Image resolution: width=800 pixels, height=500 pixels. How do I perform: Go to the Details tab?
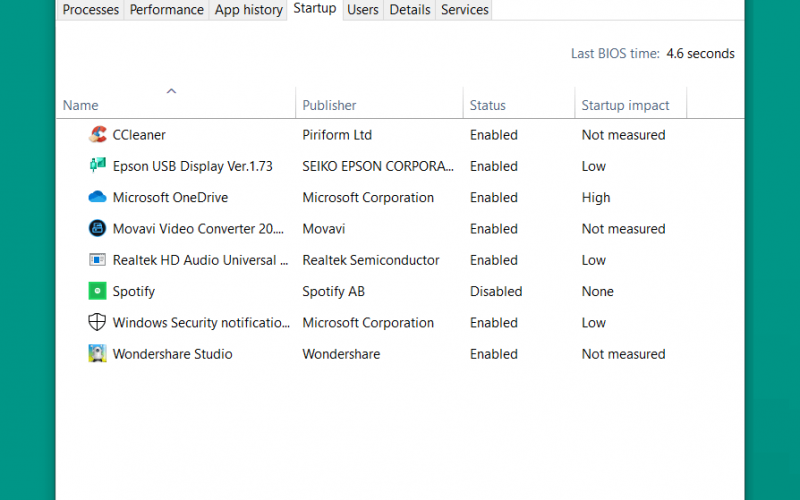(x=410, y=10)
